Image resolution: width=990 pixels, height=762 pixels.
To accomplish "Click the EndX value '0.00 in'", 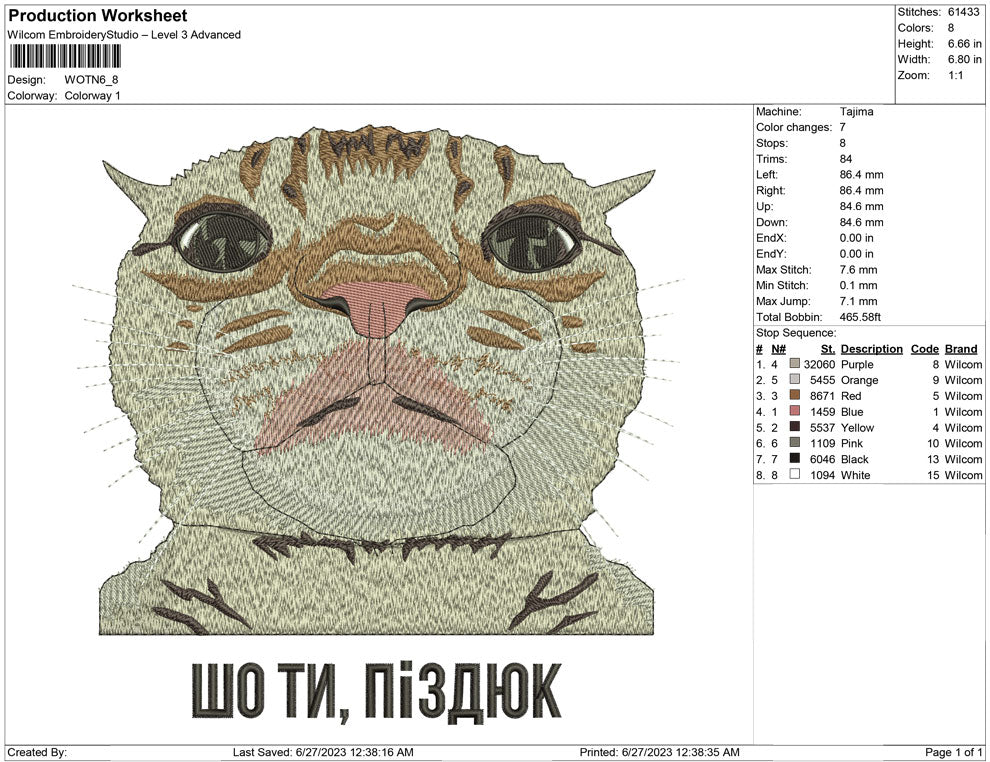I will [x=857, y=238].
